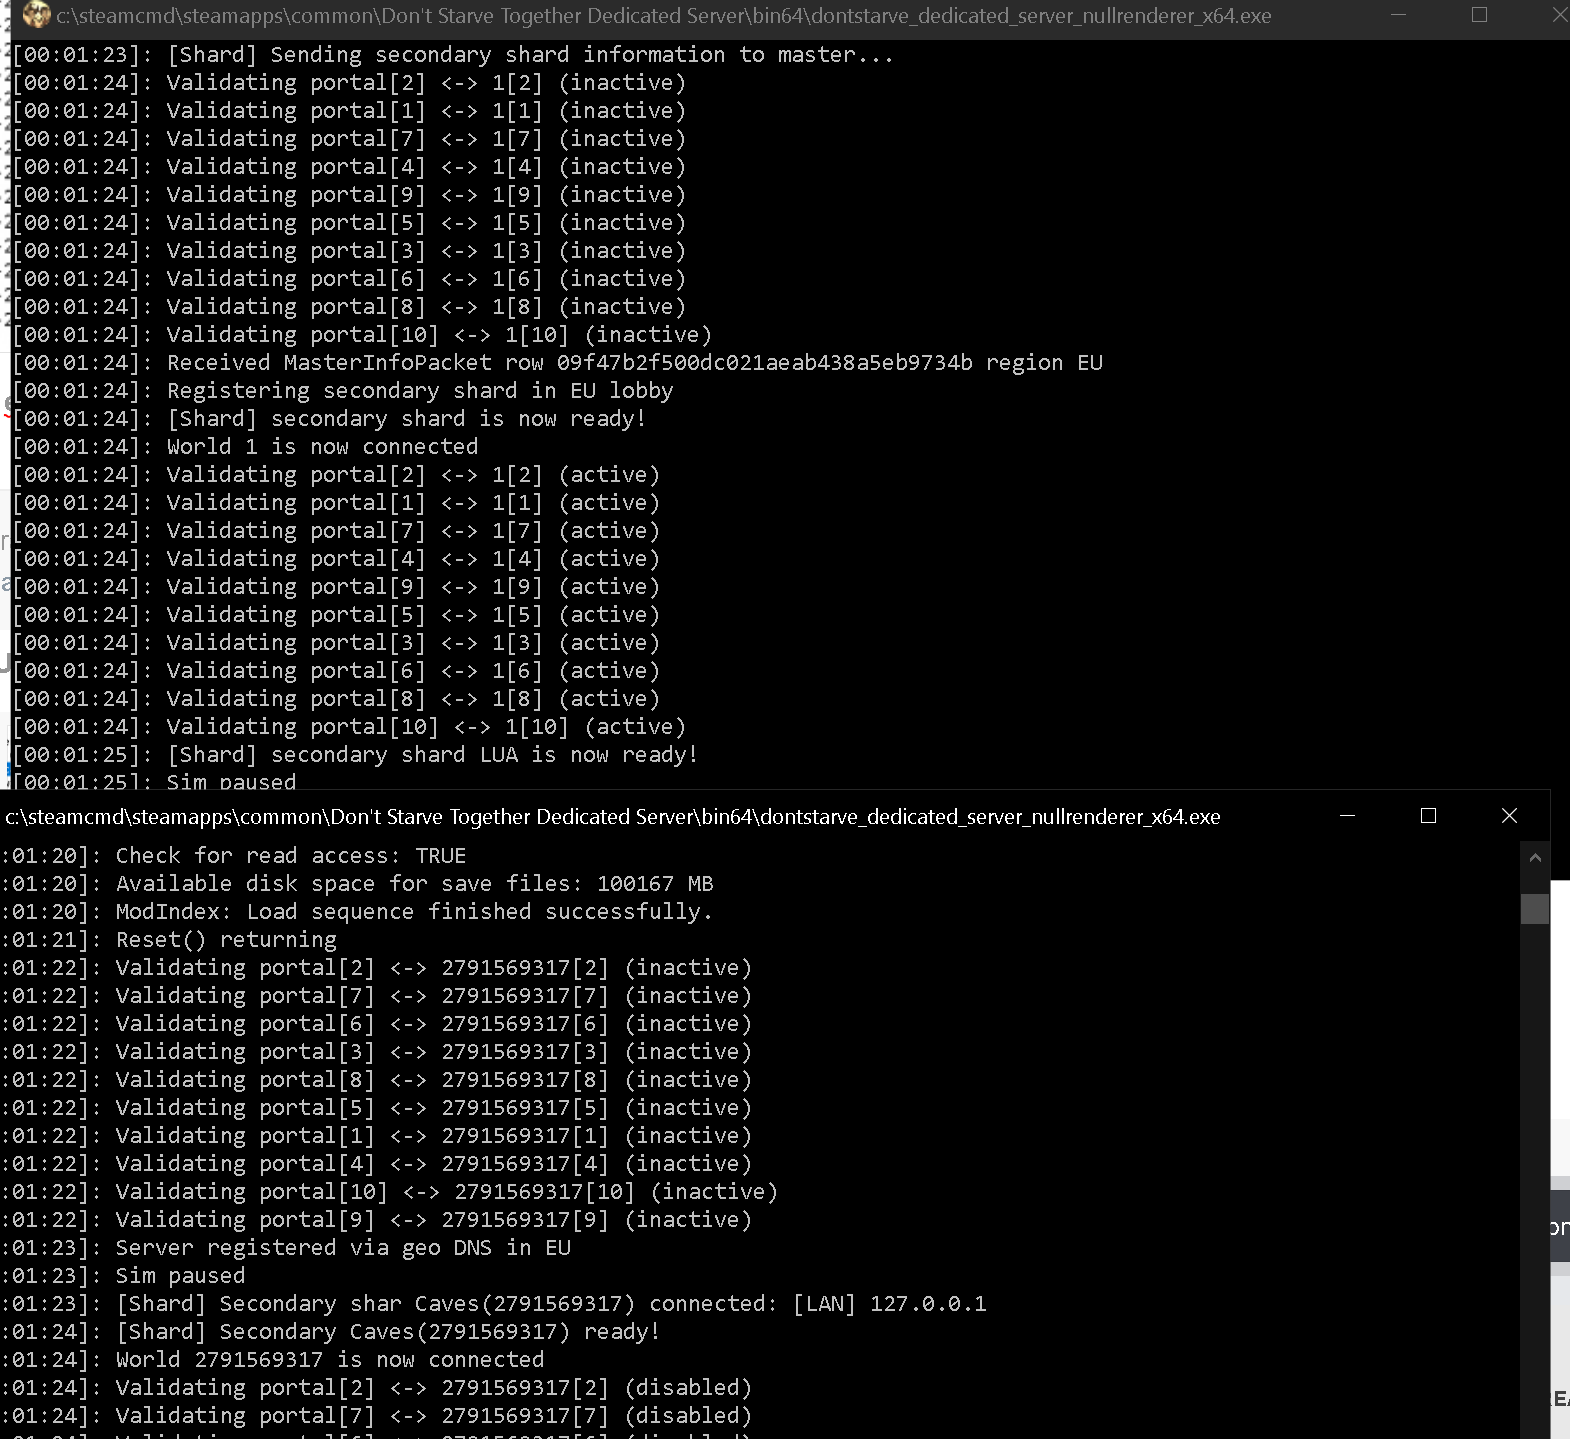Select line 'Validating portal[2] <-> 1[2] (active)'
The image size is (1570, 1439).
336,475
